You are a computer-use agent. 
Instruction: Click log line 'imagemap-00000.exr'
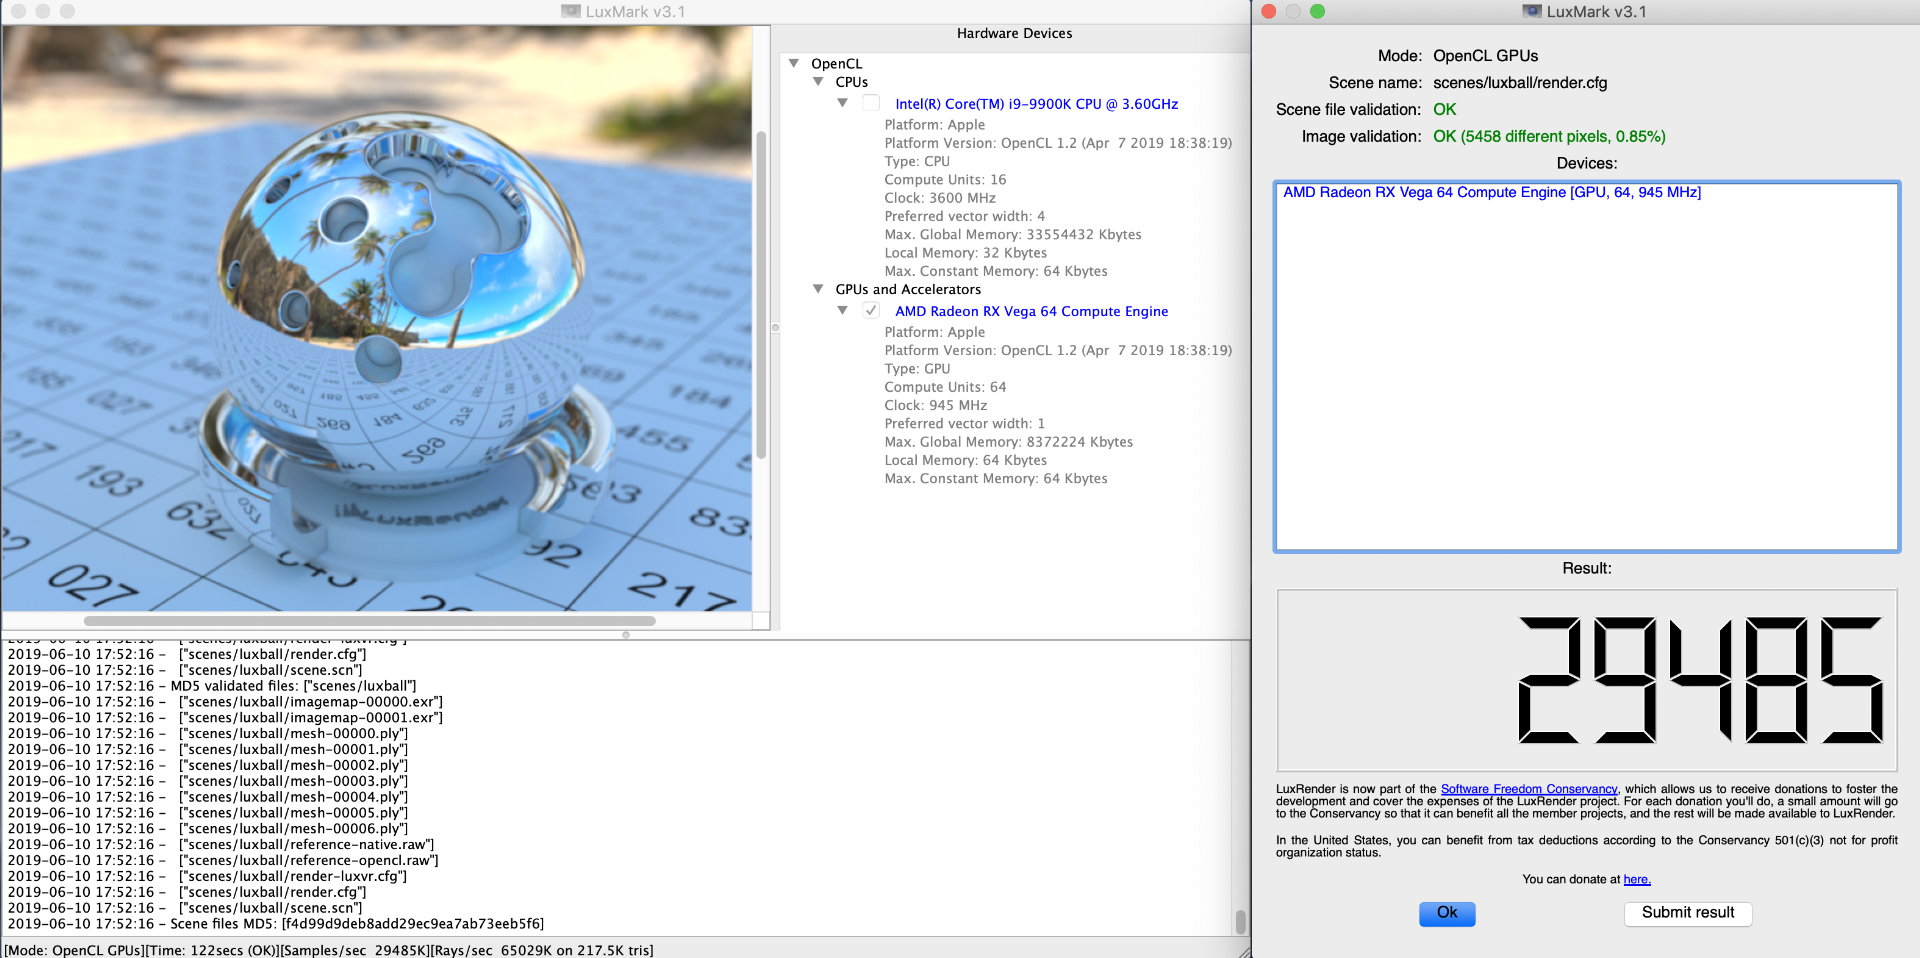pos(225,702)
